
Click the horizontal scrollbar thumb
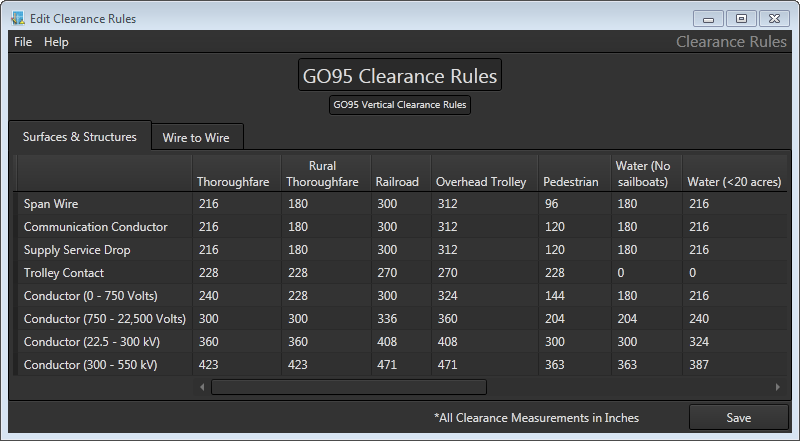(x=348, y=387)
